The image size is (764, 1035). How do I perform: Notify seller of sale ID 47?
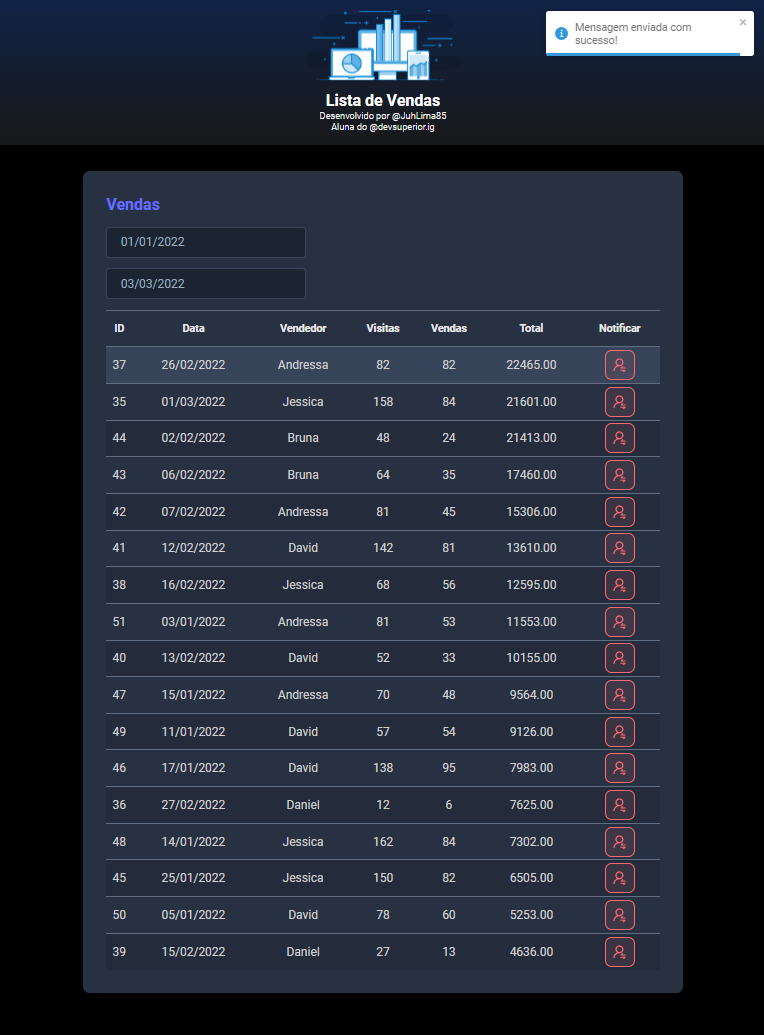(619, 695)
